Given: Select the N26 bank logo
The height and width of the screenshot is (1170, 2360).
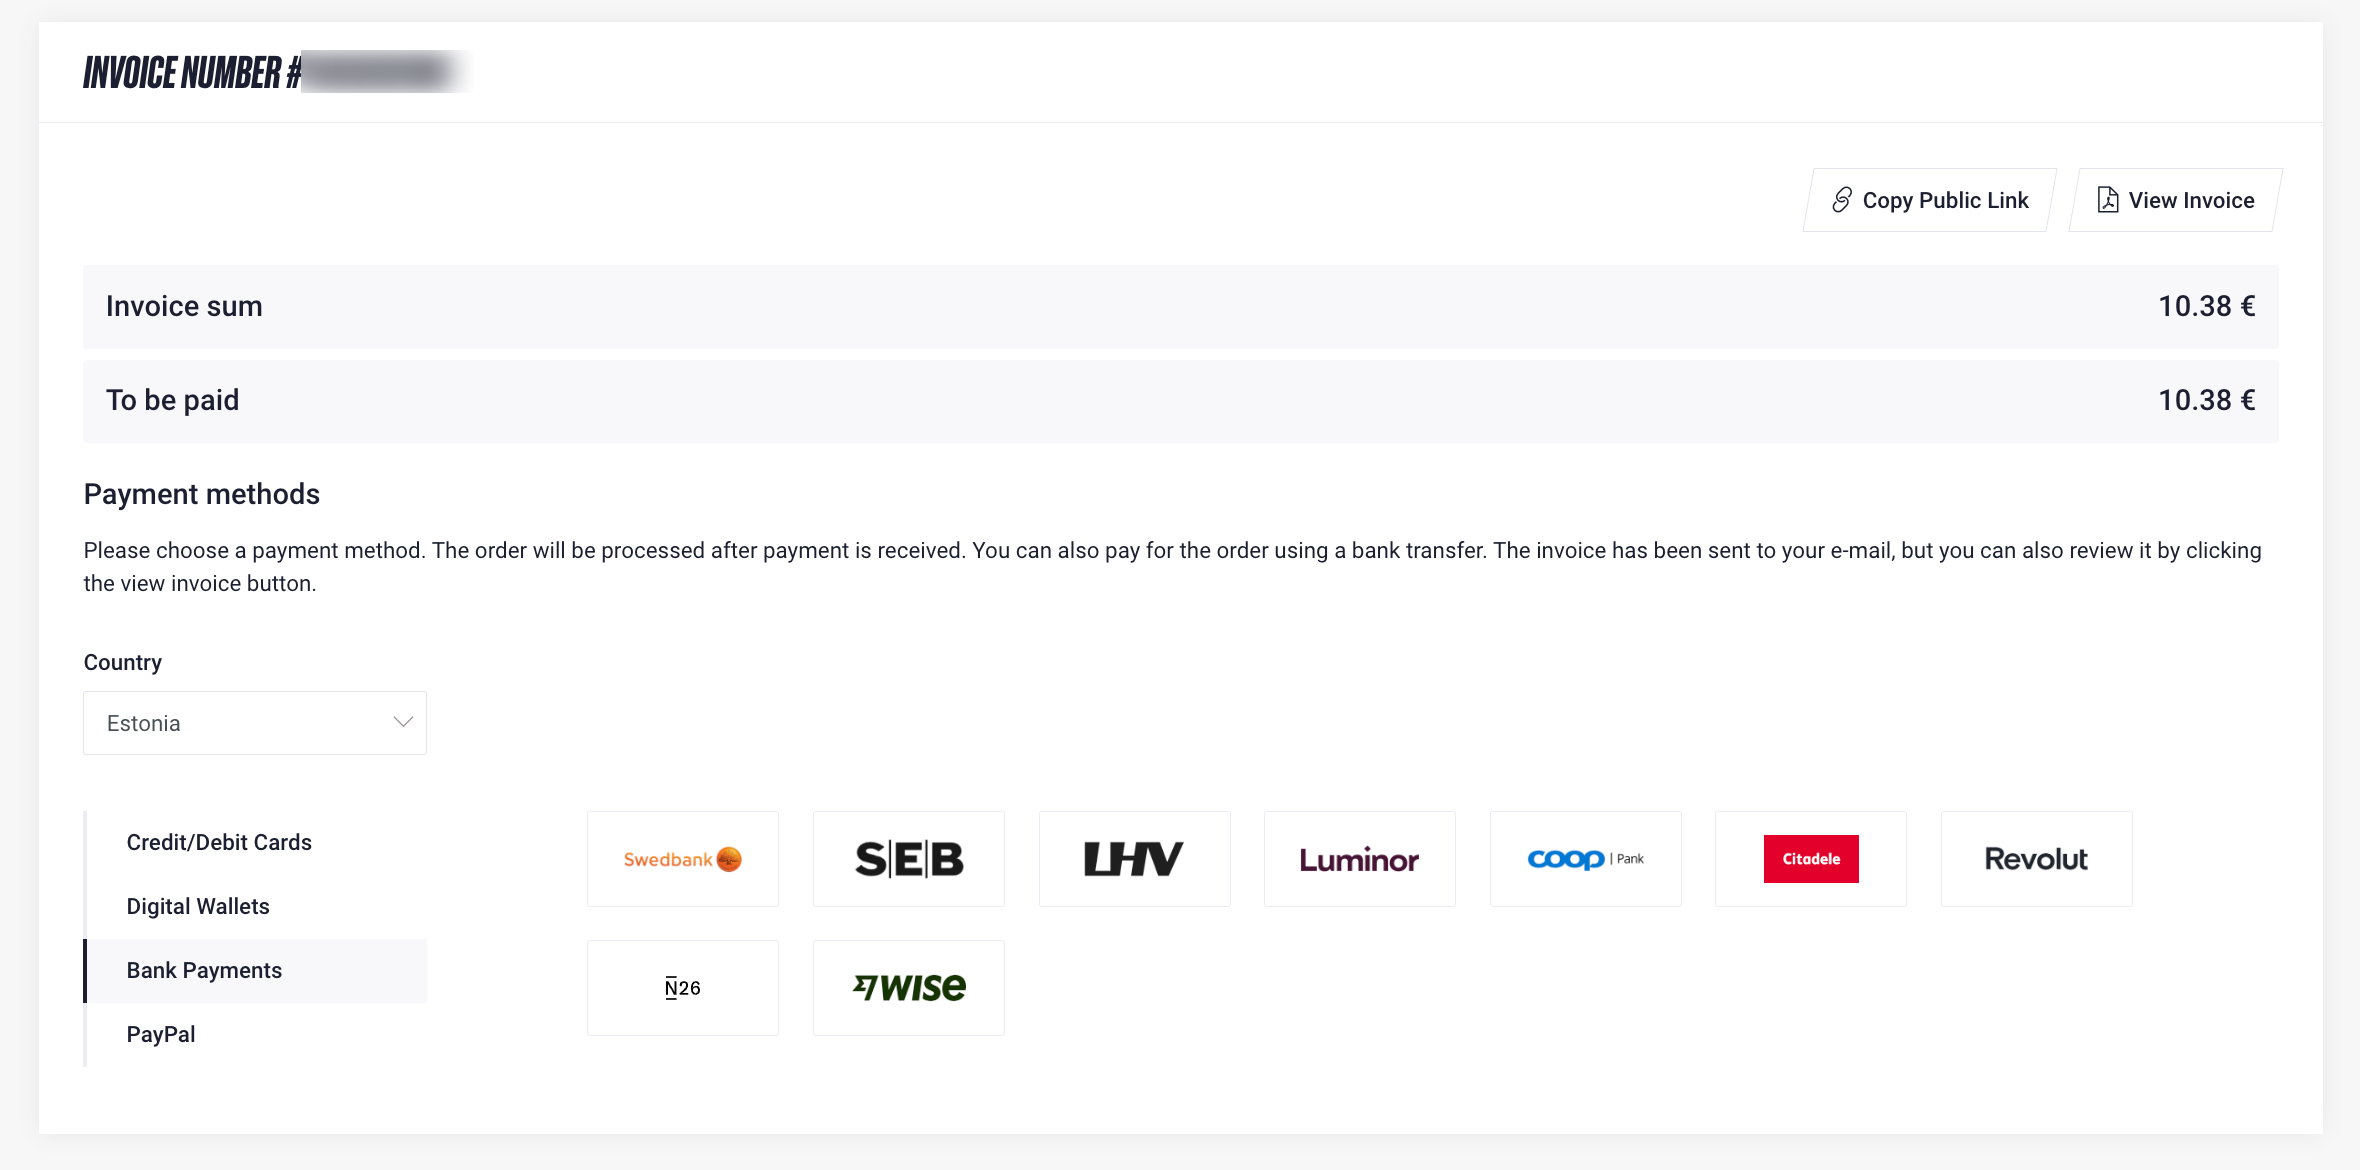Looking at the screenshot, I should coord(683,988).
